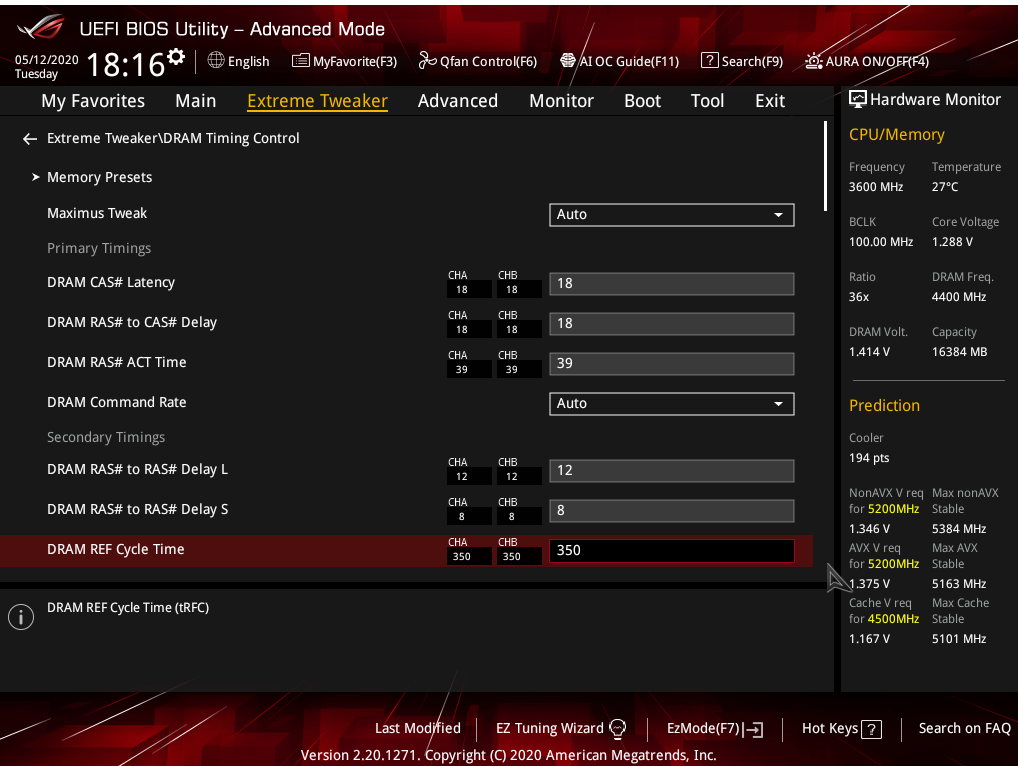Image resolution: width=1018 pixels, height=766 pixels.
Task: Click the info circle icon
Action: [x=21, y=617]
